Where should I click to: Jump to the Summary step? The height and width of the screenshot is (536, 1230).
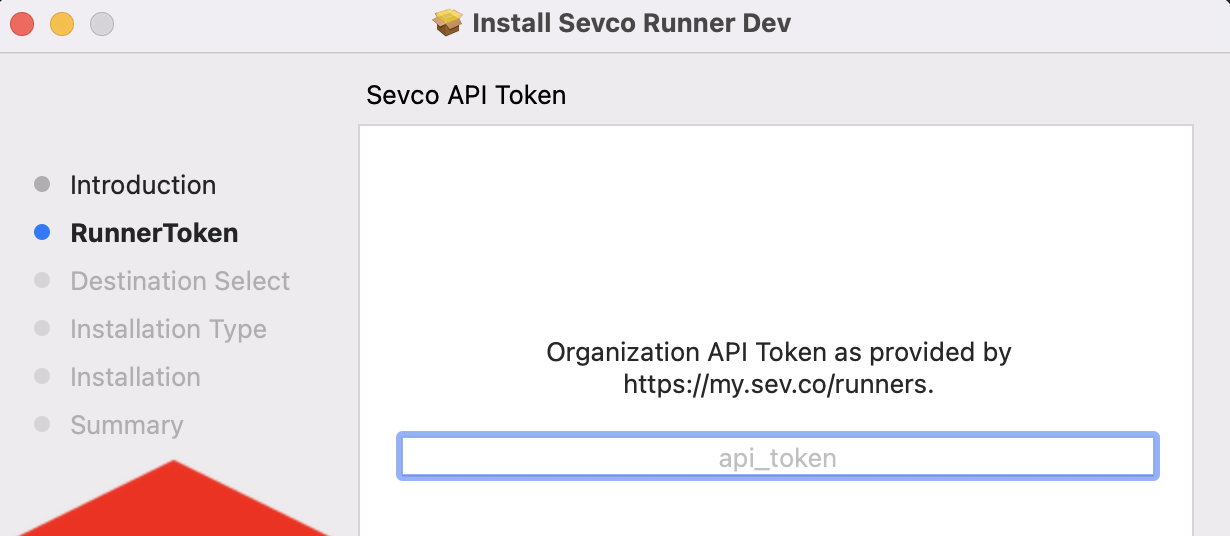pyautogui.click(x=127, y=425)
